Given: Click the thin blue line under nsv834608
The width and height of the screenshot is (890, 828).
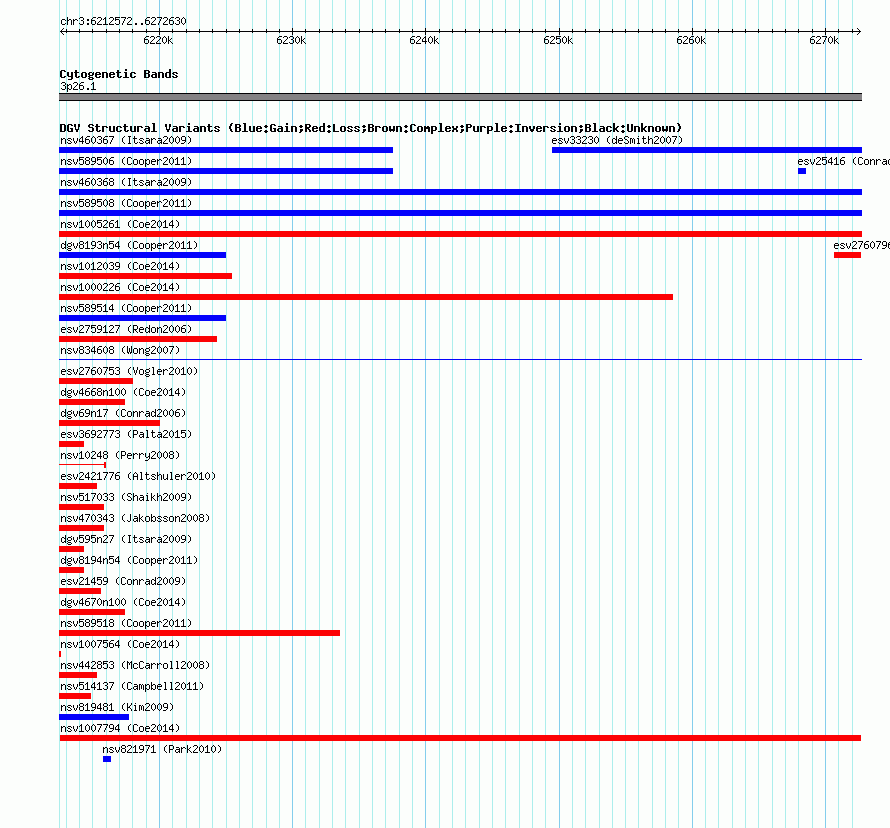Looking at the screenshot, I should 460,359.
